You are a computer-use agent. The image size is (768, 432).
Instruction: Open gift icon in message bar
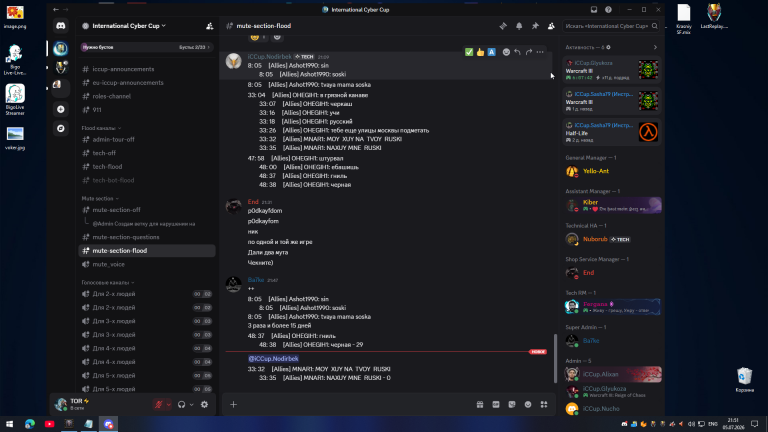(x=480, y=405)
